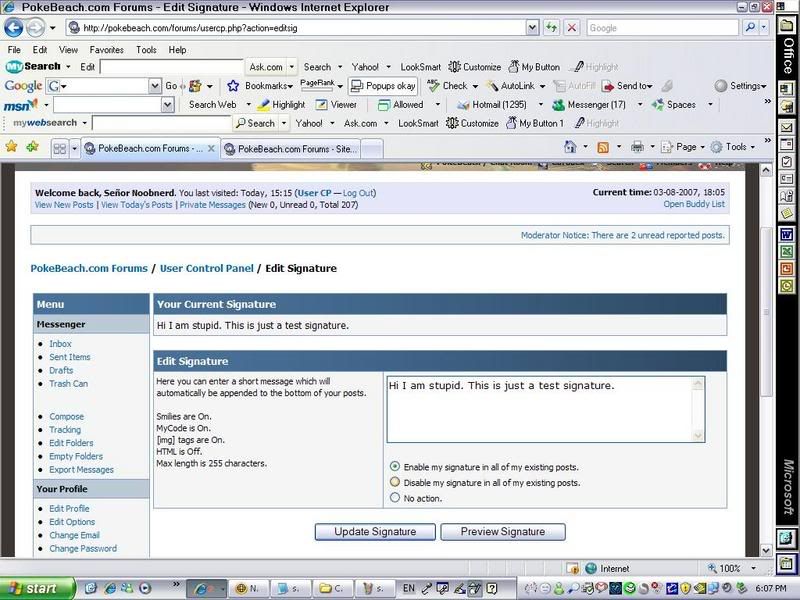Click the Favorites Center star icon
The width and height of the screenshot is (800, 600).
(x=11, y=147)
